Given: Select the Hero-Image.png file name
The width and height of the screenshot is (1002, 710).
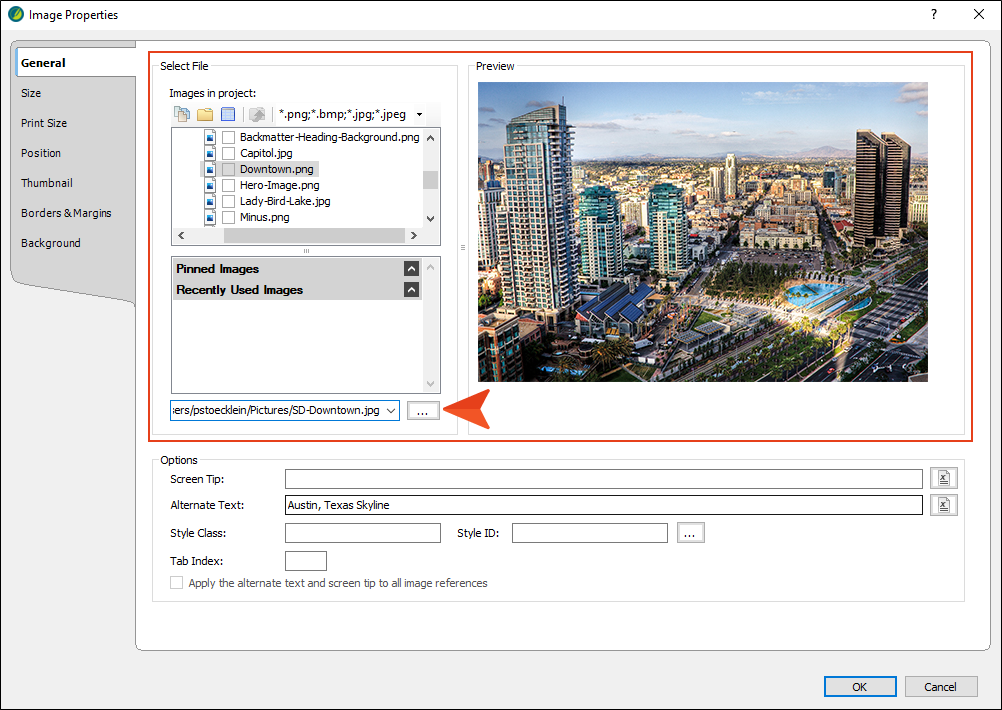Looking at the screenshot, I should click(x=280, y=185).
